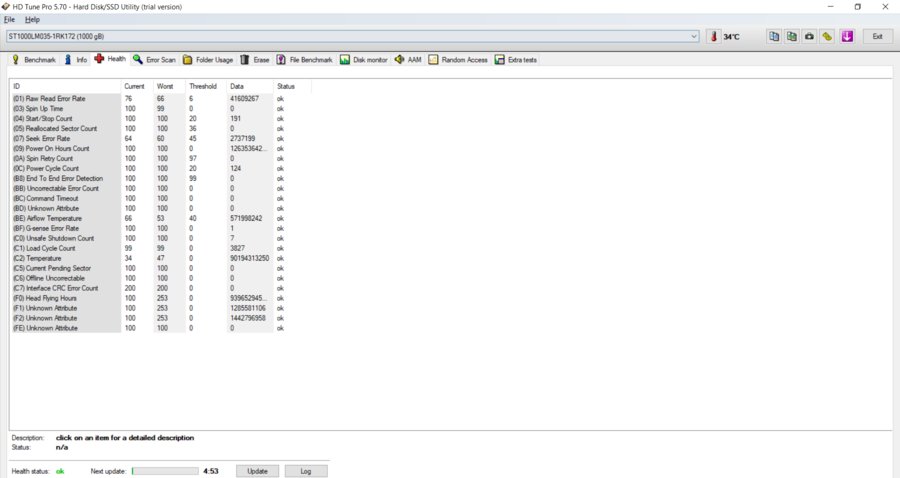Select the Start/Stop Count attribute

[x=161, y=119]
